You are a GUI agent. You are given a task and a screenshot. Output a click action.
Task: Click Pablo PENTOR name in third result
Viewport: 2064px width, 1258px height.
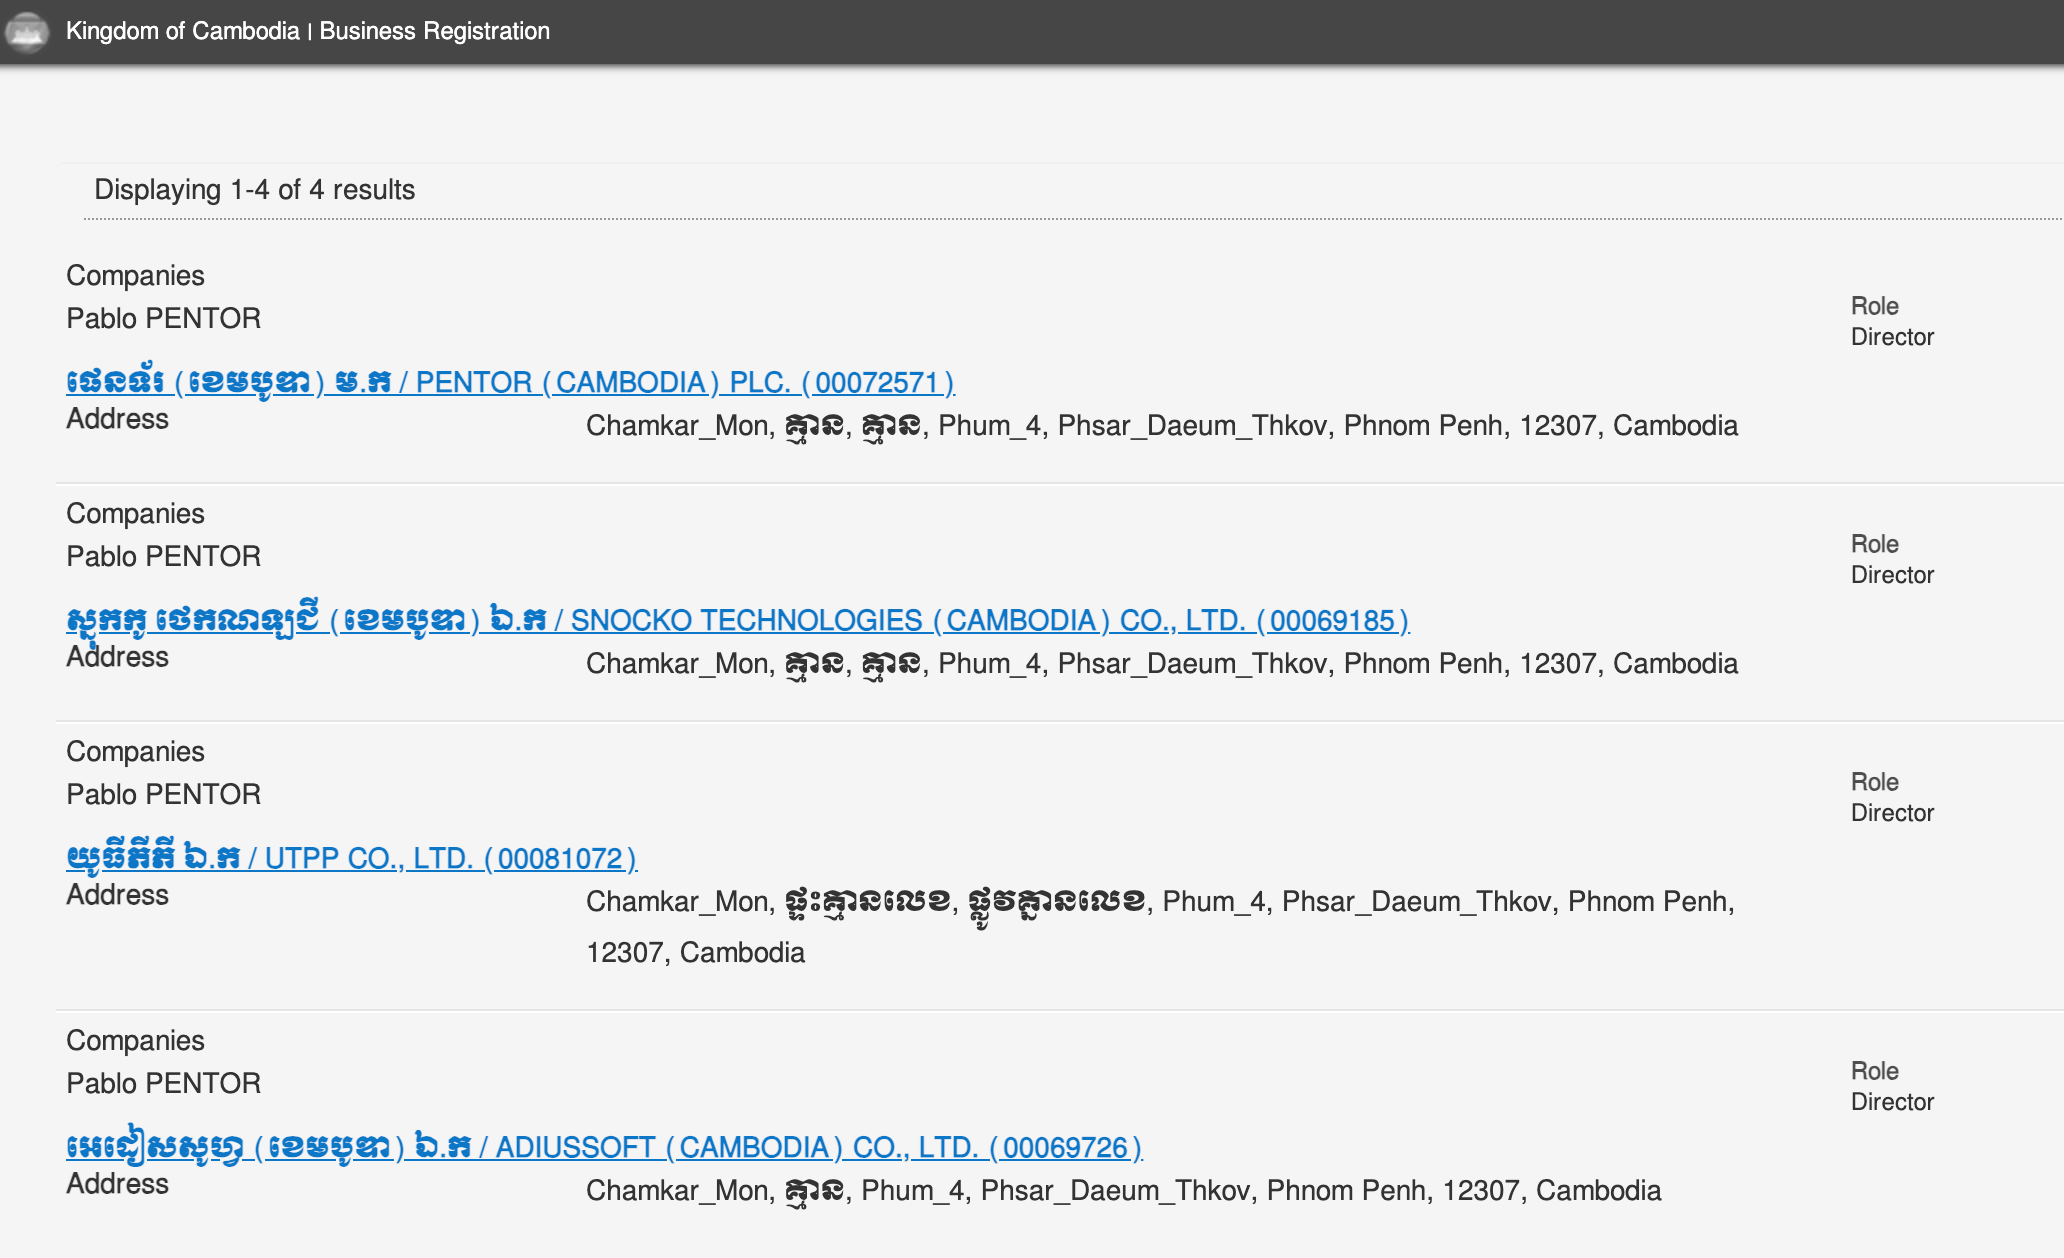[163, 794]
